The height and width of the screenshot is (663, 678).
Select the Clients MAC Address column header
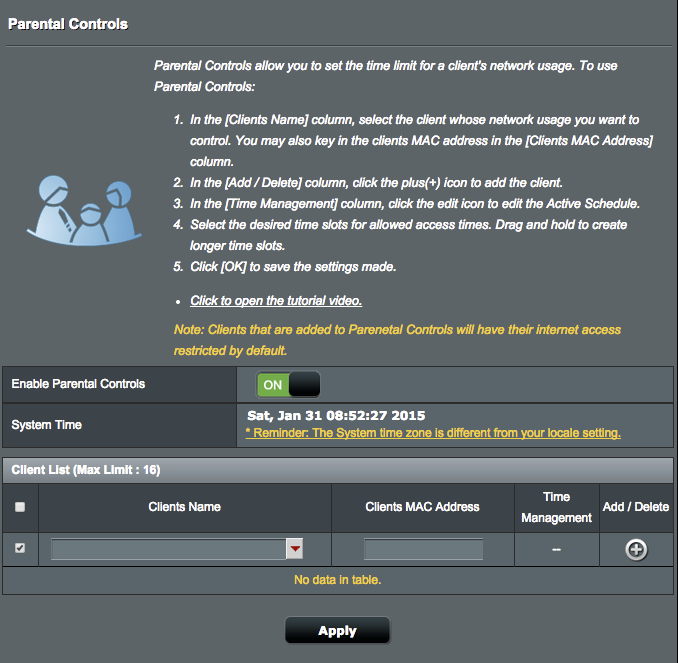click(x=422, y=507)
